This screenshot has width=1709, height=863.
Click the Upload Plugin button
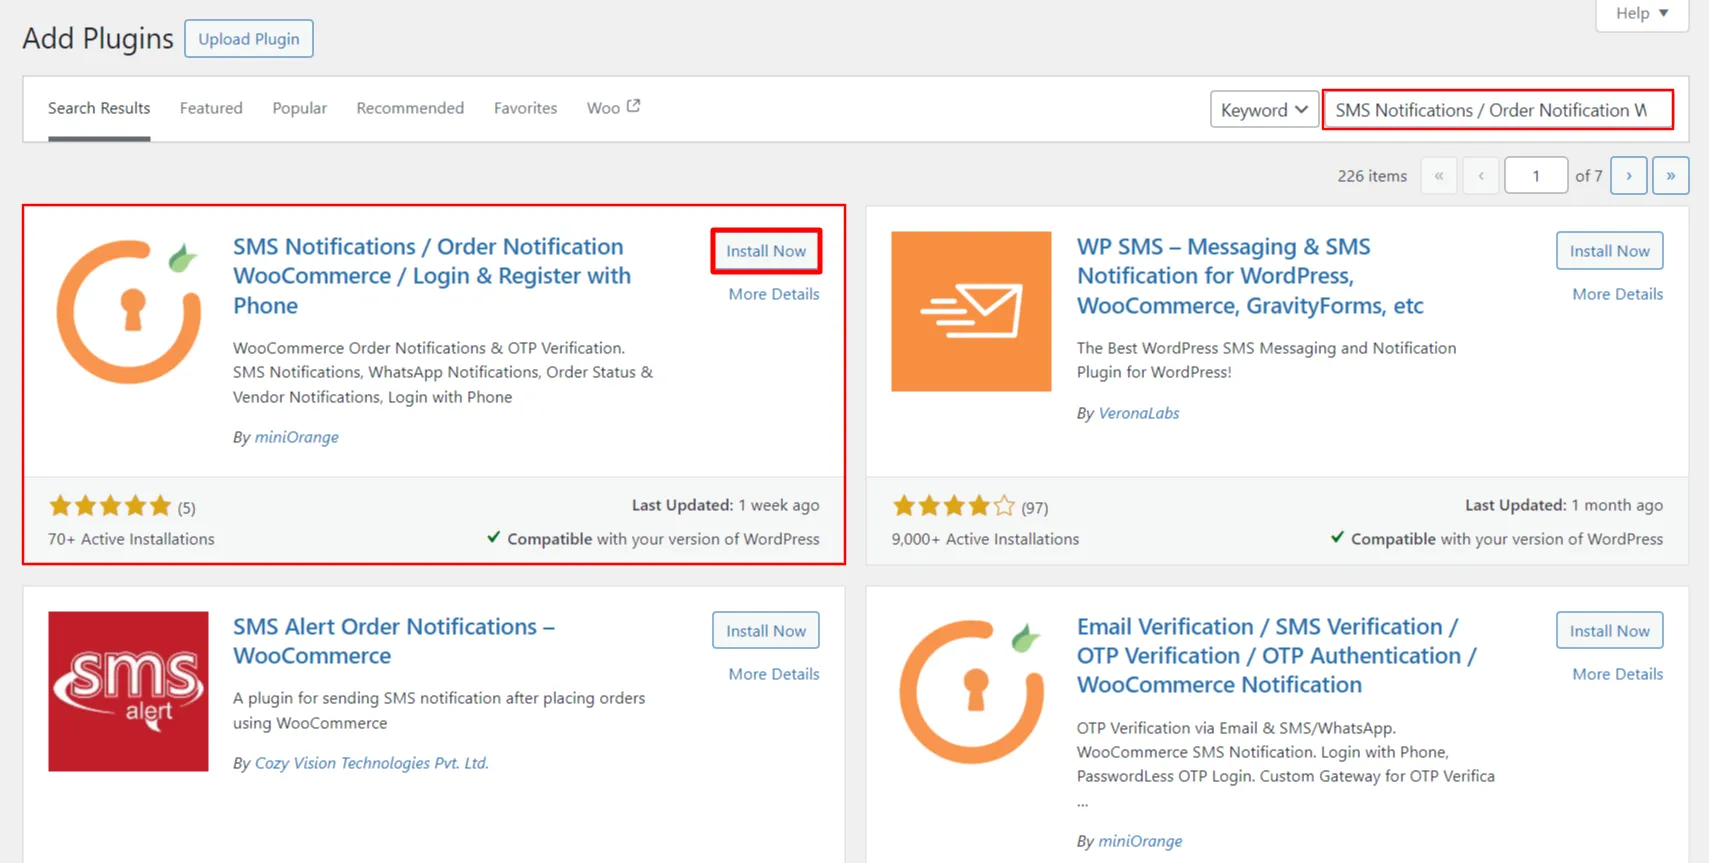(x=249, y=39)
